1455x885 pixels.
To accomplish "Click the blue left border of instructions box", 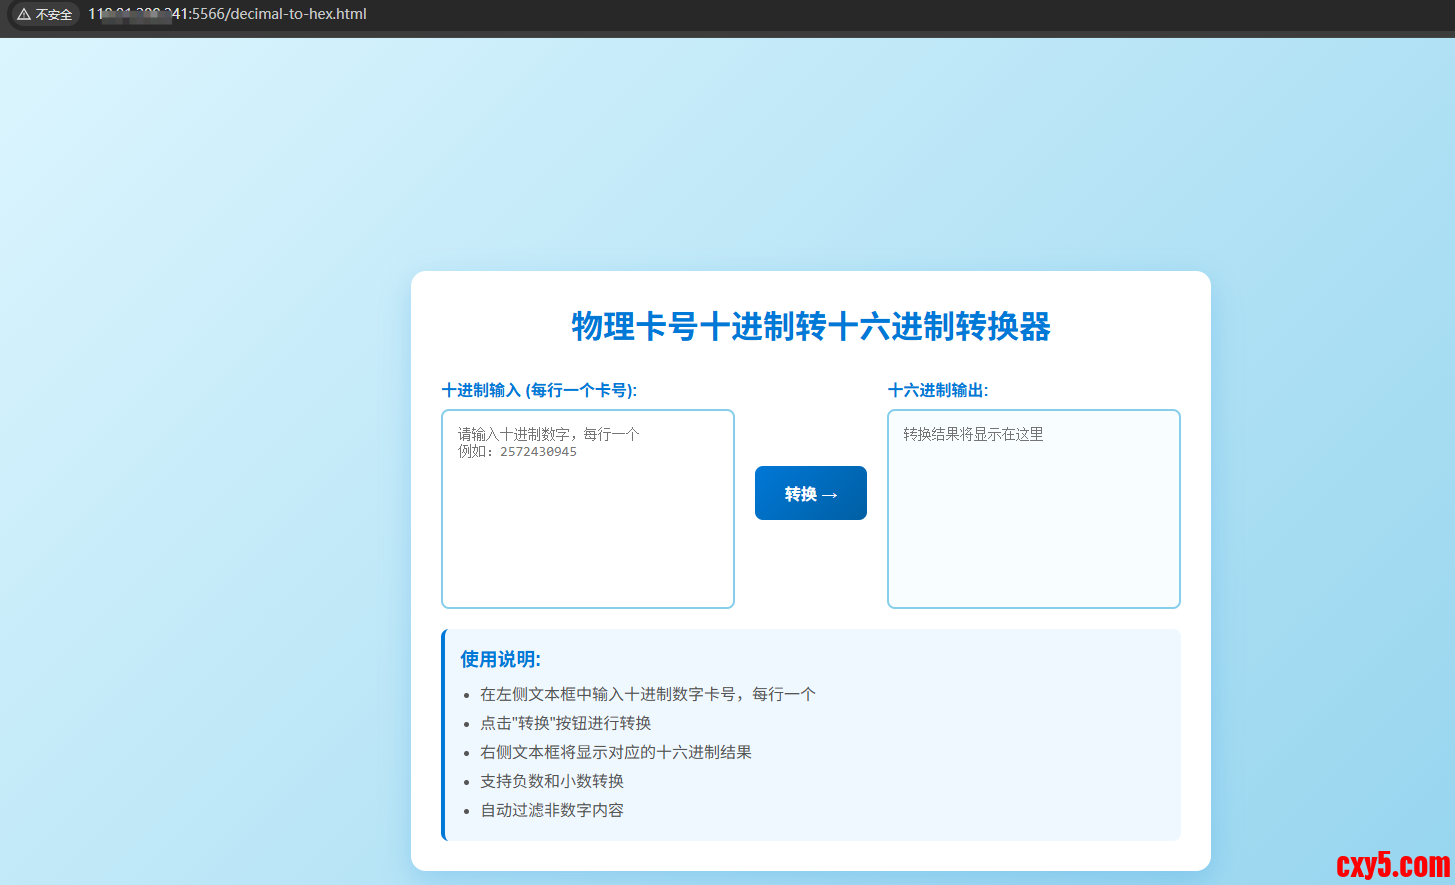I will click(443, 735).
